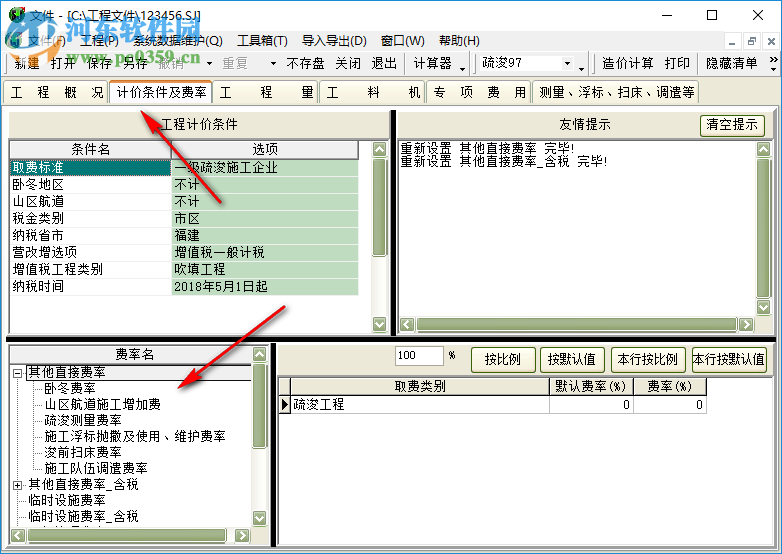Screen dimensions: 782x554
Task: Switch to the 工料机 tab
Action: pos(373,92)
